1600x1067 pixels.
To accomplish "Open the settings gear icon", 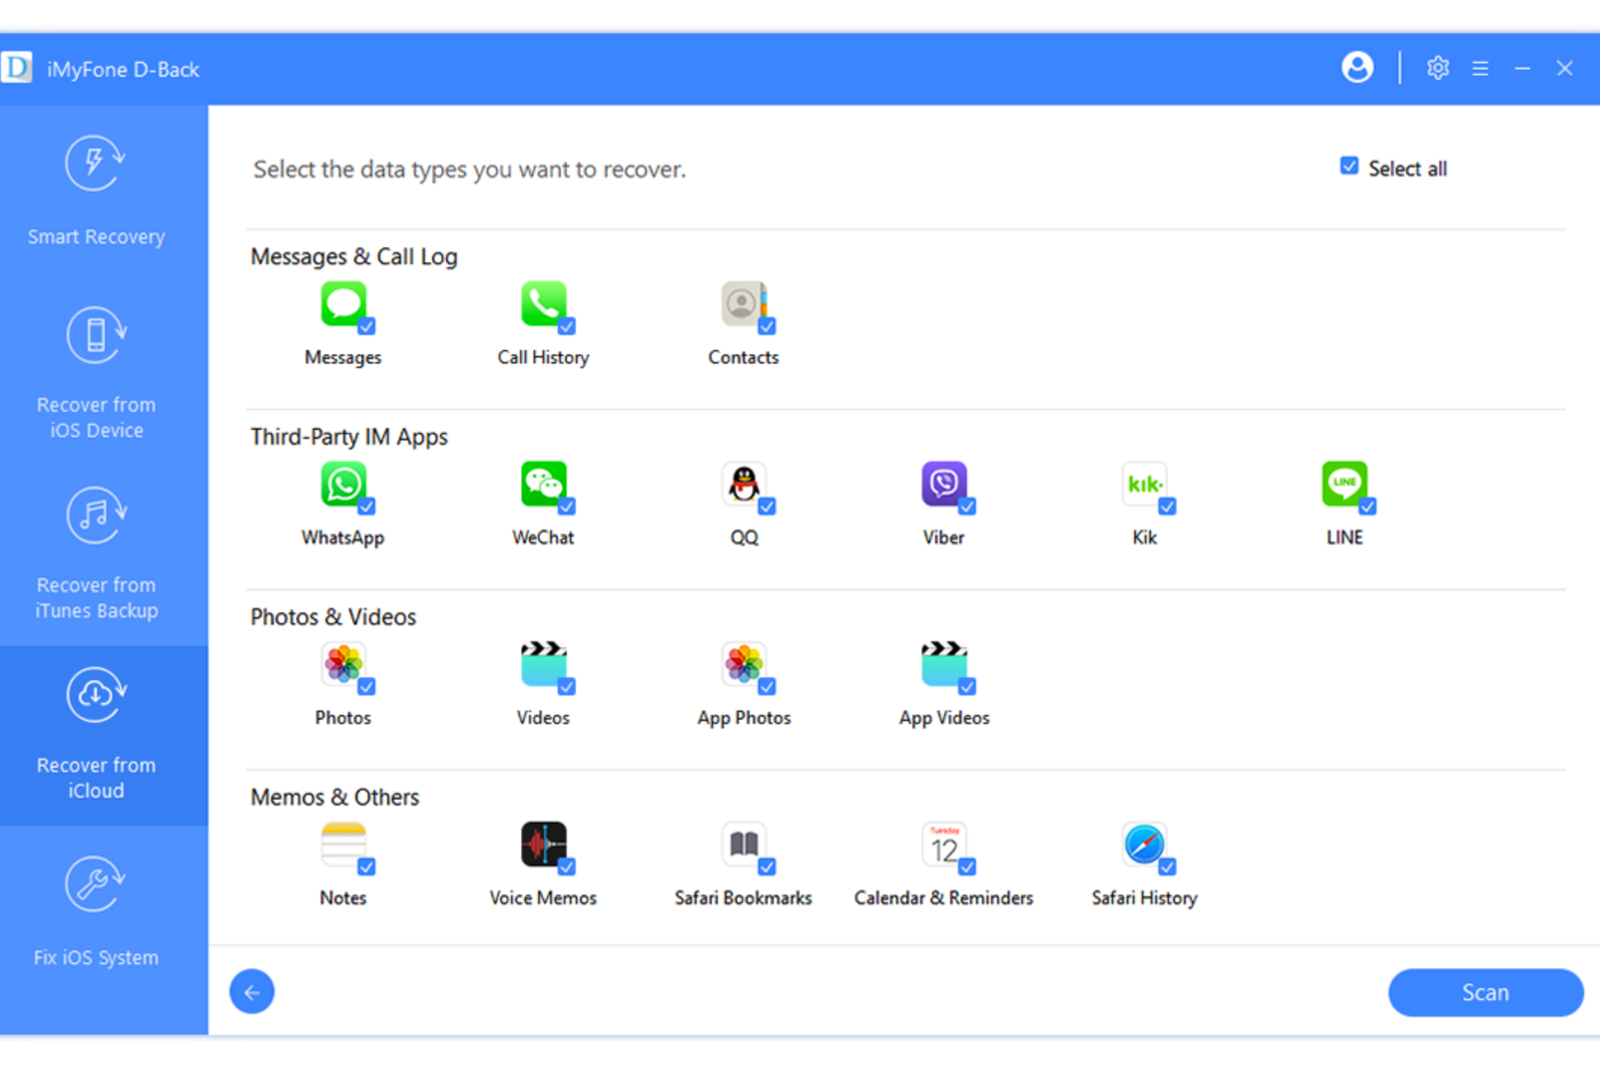I will (x=1438, y=68).
